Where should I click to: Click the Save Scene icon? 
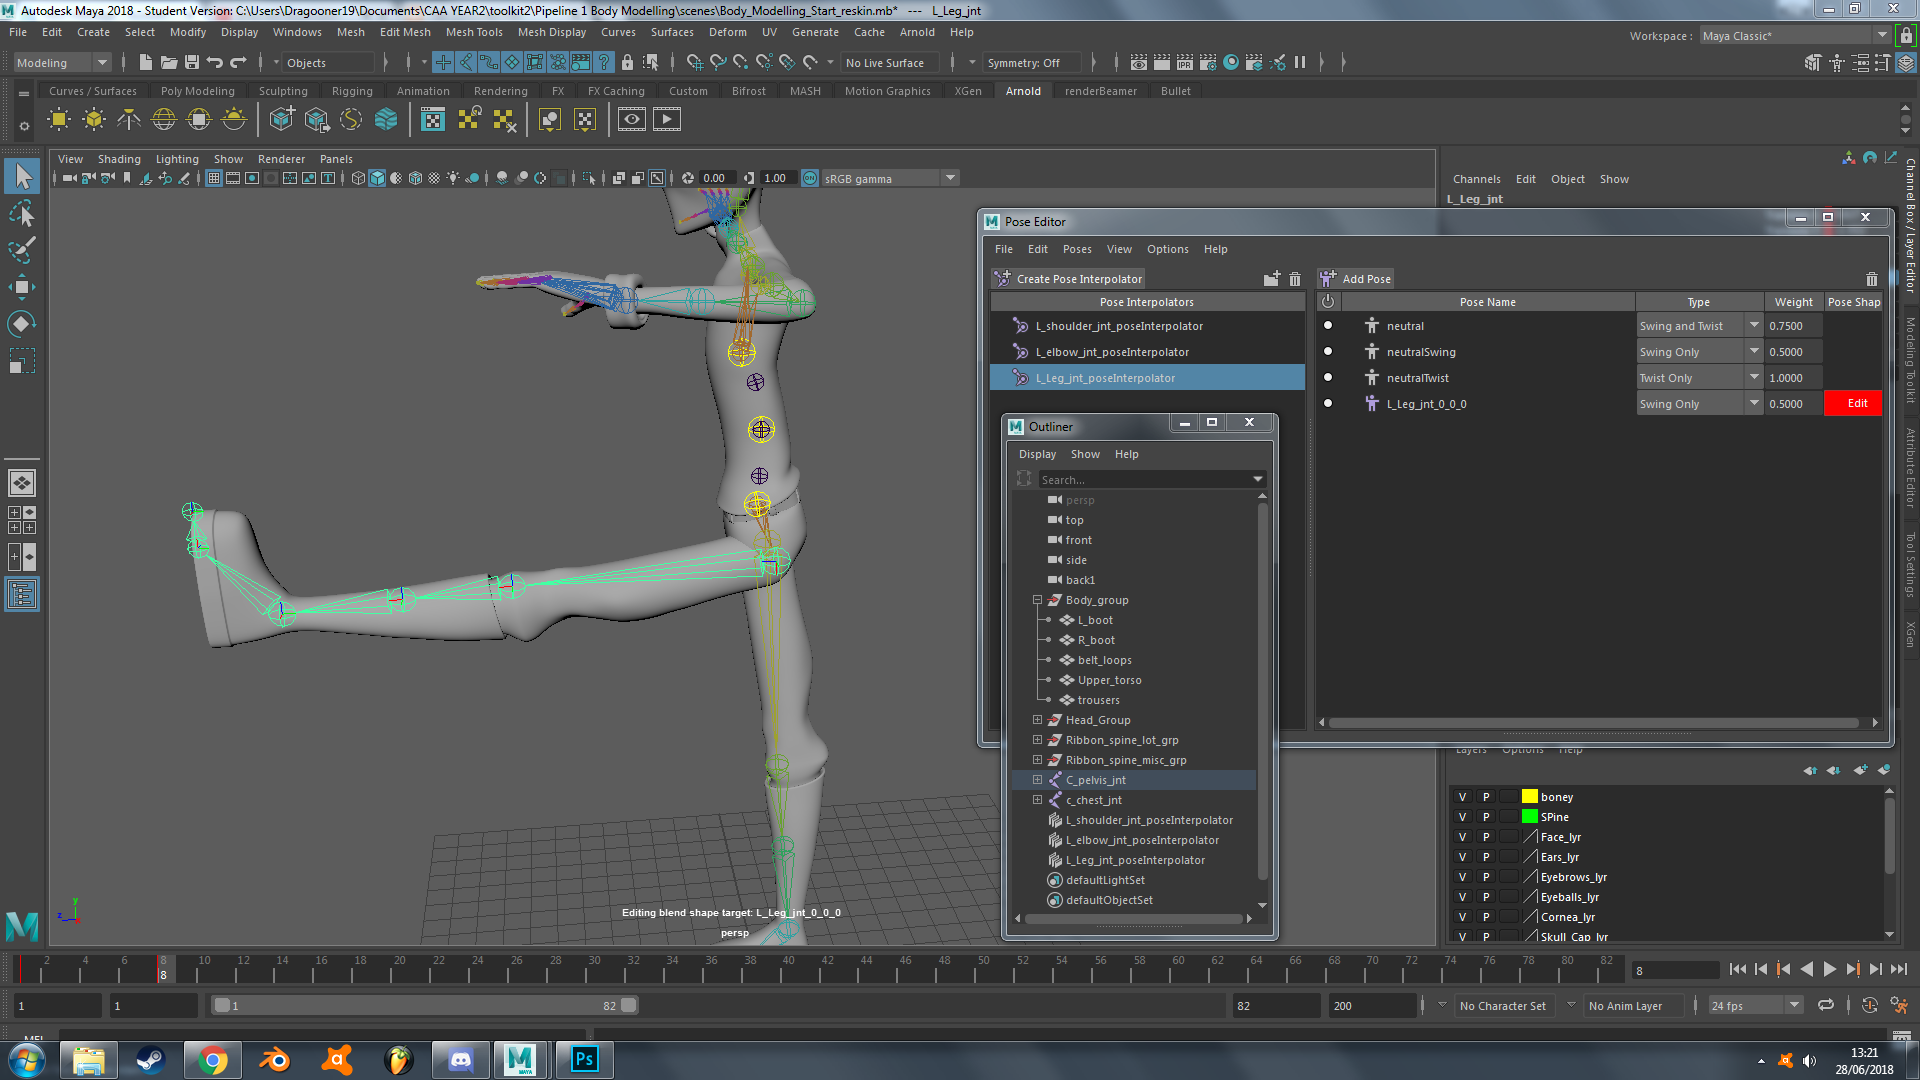(x=191, y=62)
